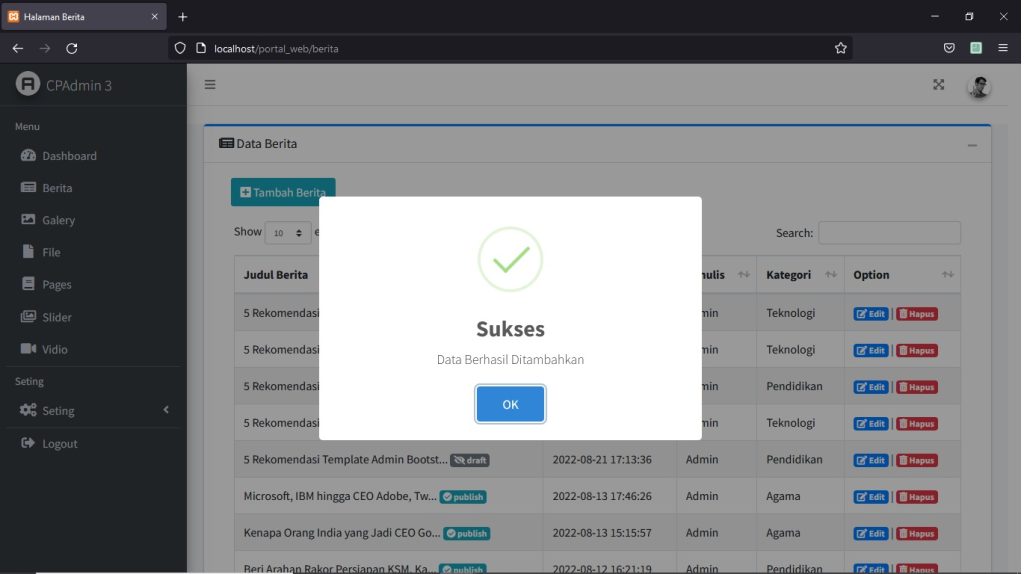1024x574 pixels.
Task: Click the fullscreen expand icon
Action: (938, 85)
